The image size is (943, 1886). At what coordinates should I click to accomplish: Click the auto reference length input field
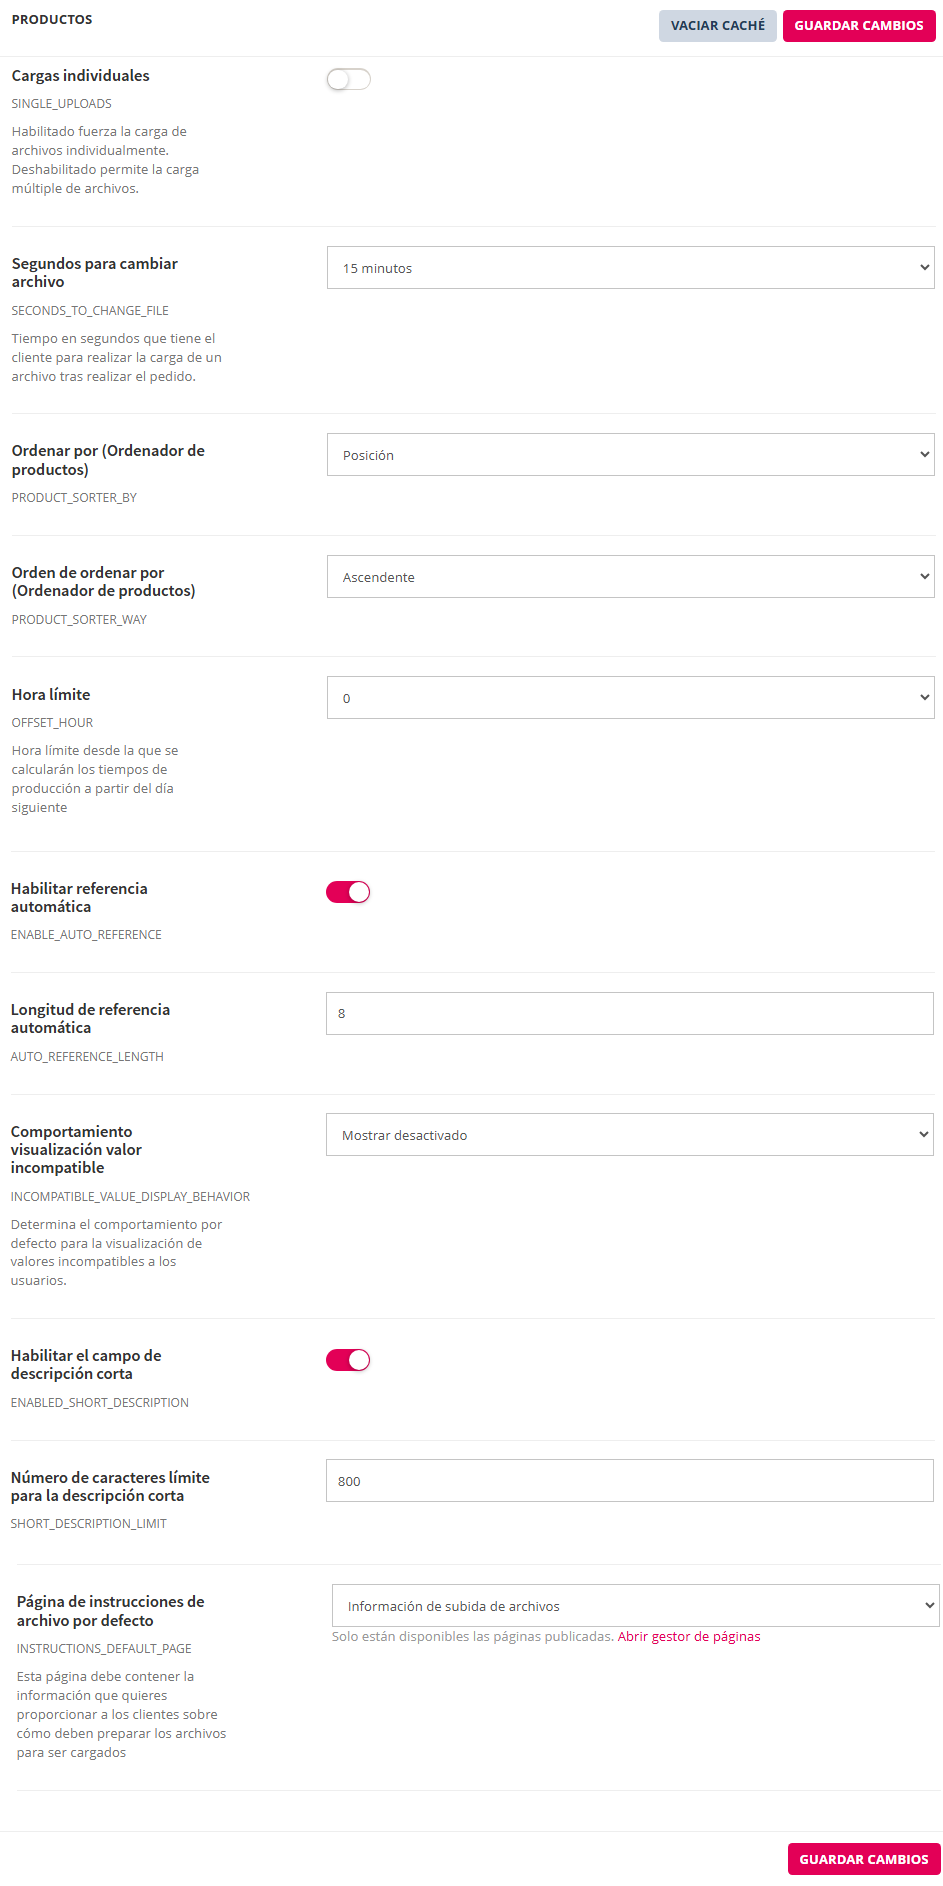point(630,1013)
